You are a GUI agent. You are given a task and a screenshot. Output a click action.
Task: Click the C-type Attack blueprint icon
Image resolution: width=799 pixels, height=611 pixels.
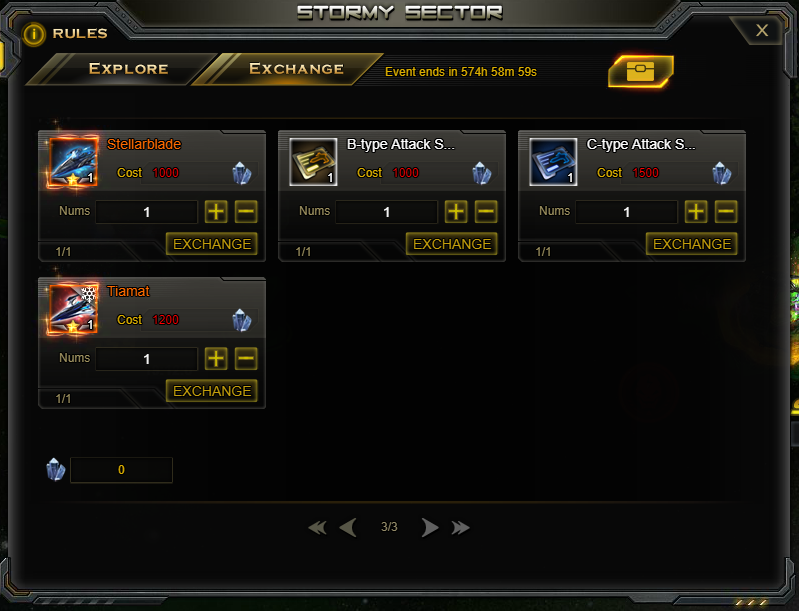pyautogui.click(x=553, y=162)
